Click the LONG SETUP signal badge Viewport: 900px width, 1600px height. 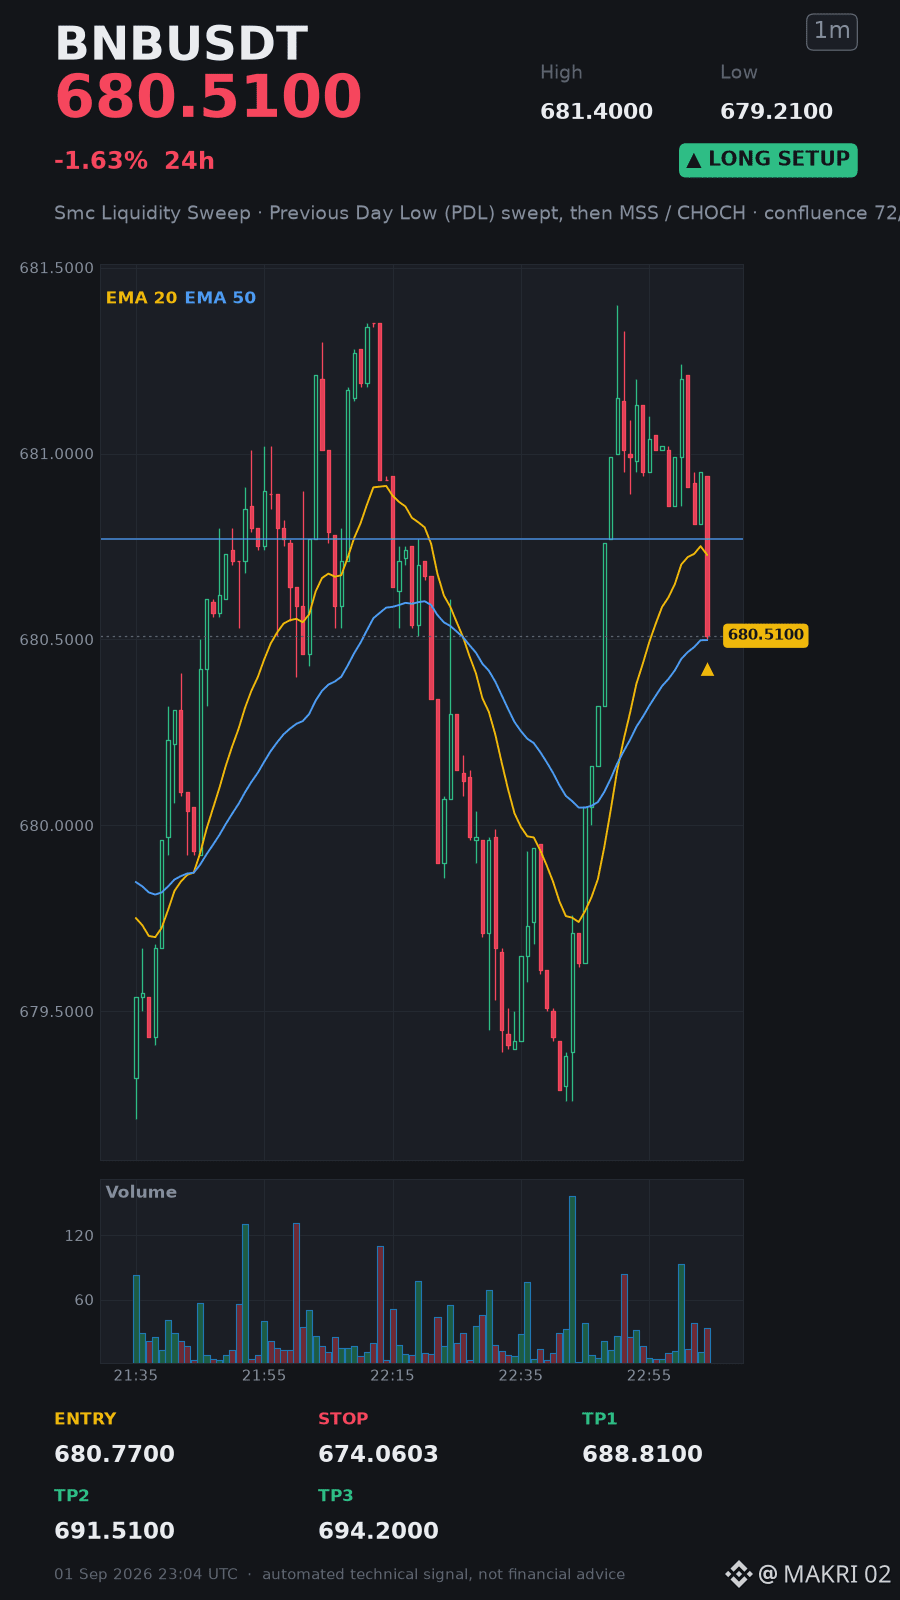[x=768, y=160]
